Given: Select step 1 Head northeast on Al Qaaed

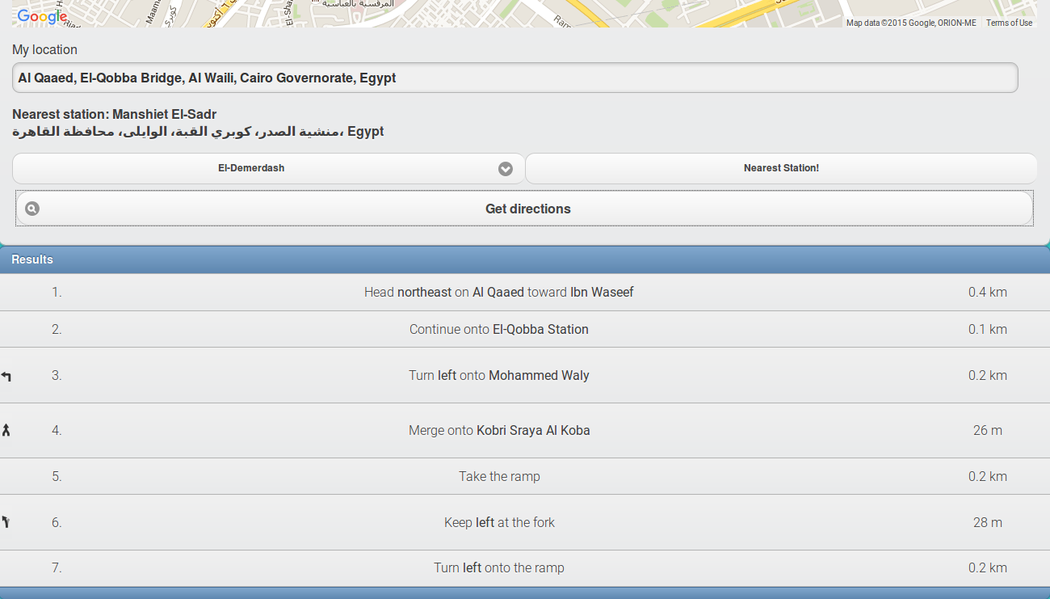Looking at the screenshot, I should (498, 292).
